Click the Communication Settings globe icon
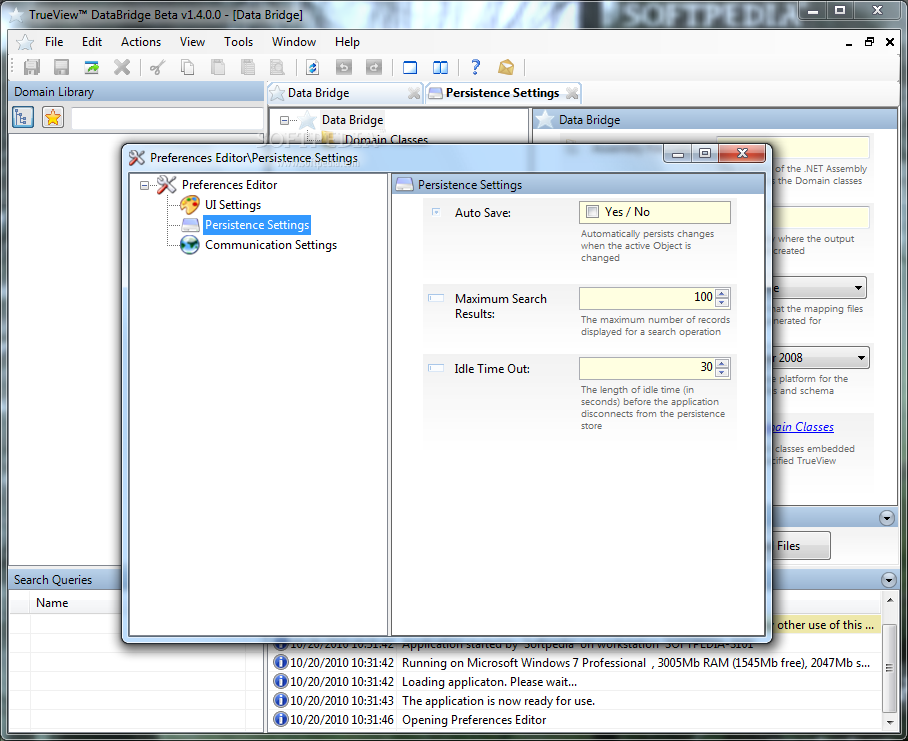The height and width of the screenshot is (741, 908). tap(189, 245)
